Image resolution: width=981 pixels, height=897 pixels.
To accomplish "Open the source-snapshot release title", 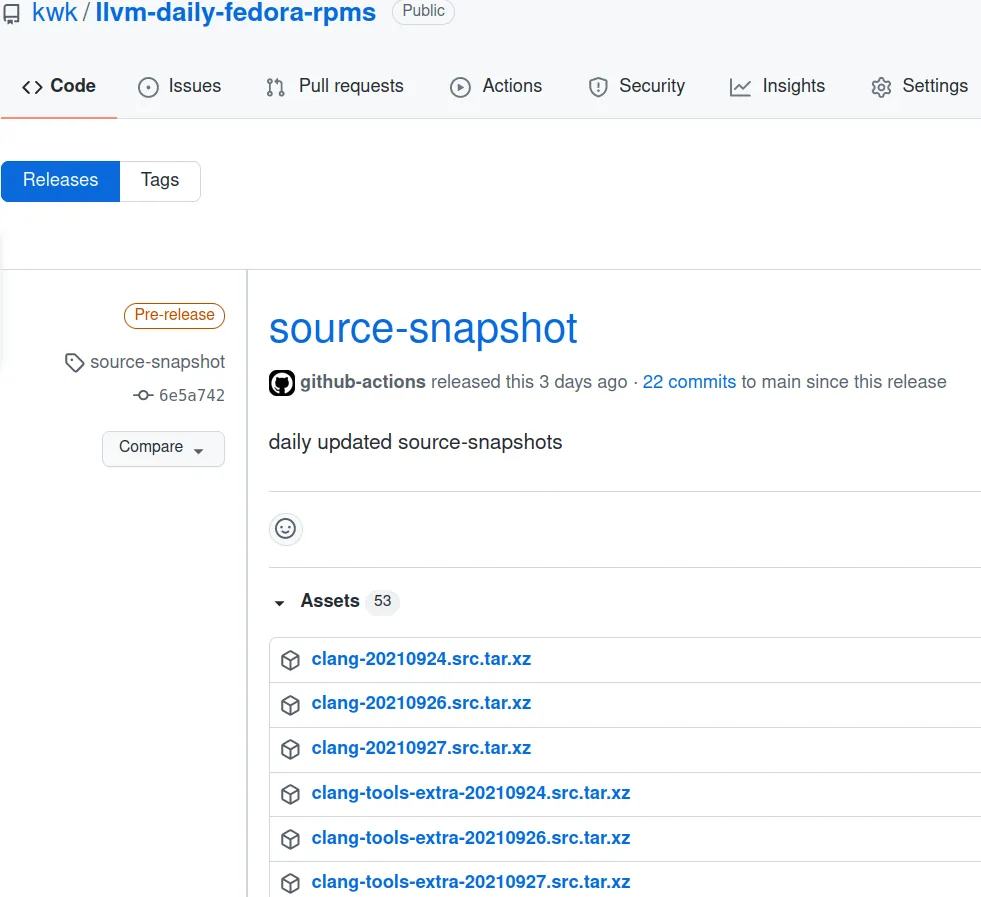I will tap(423, 329).
